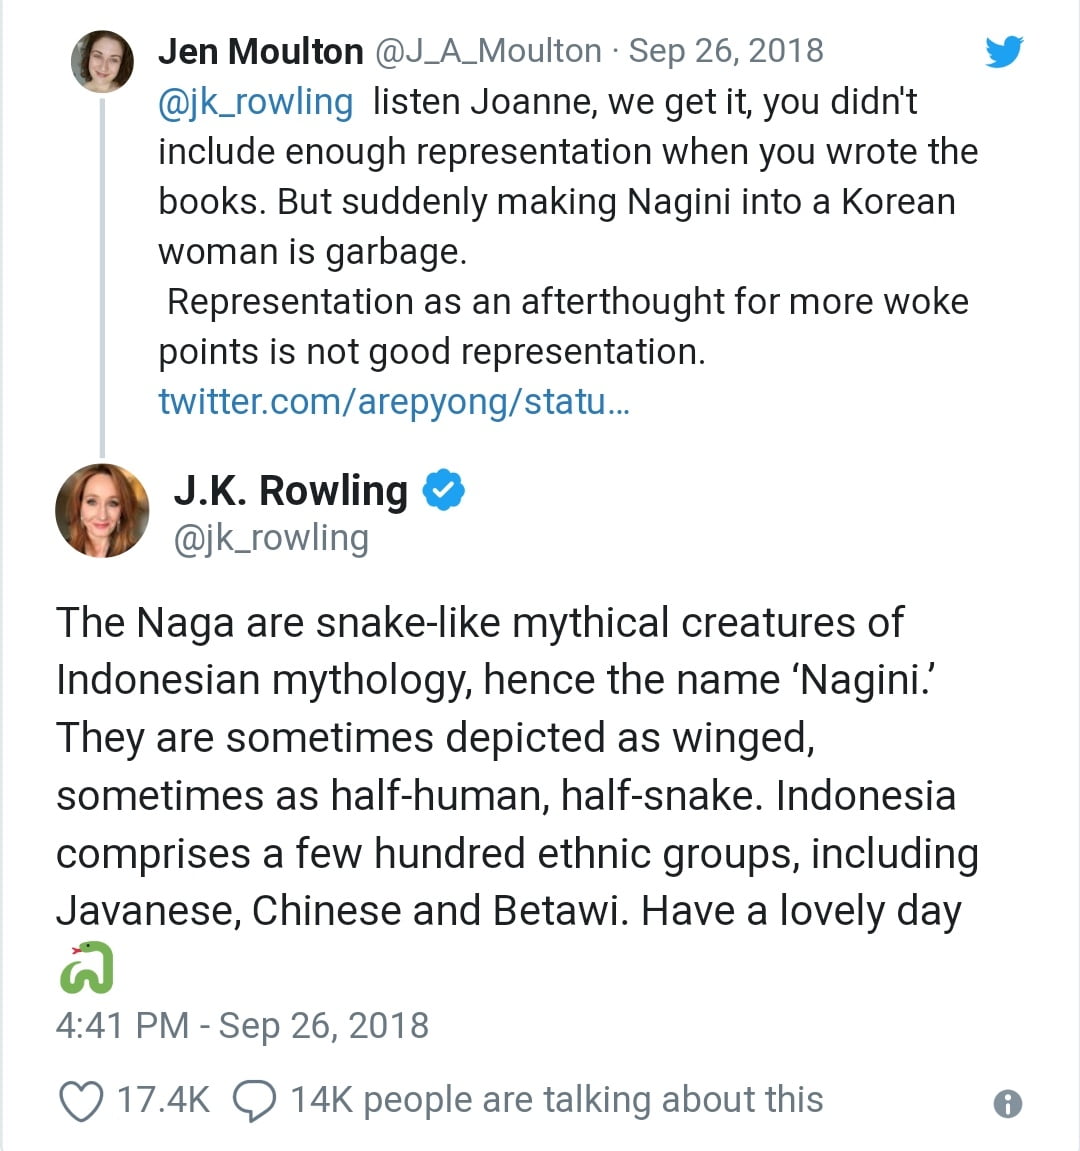This screenshot has width=1080, height=1151.
Task: Open Jen Moulton's profile picture
Action: pyautogui.click(x=102, y=61)
